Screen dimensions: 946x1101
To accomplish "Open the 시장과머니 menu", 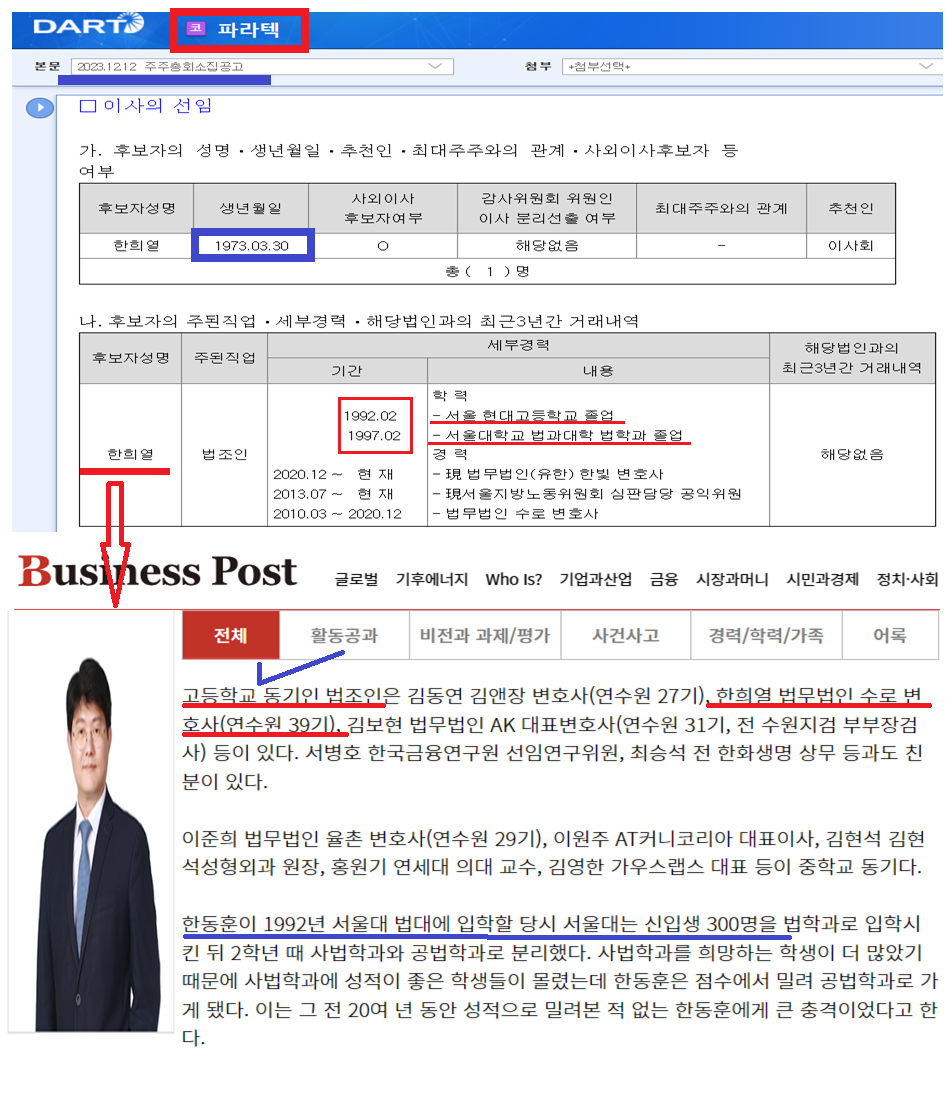I will coord(732,579).
